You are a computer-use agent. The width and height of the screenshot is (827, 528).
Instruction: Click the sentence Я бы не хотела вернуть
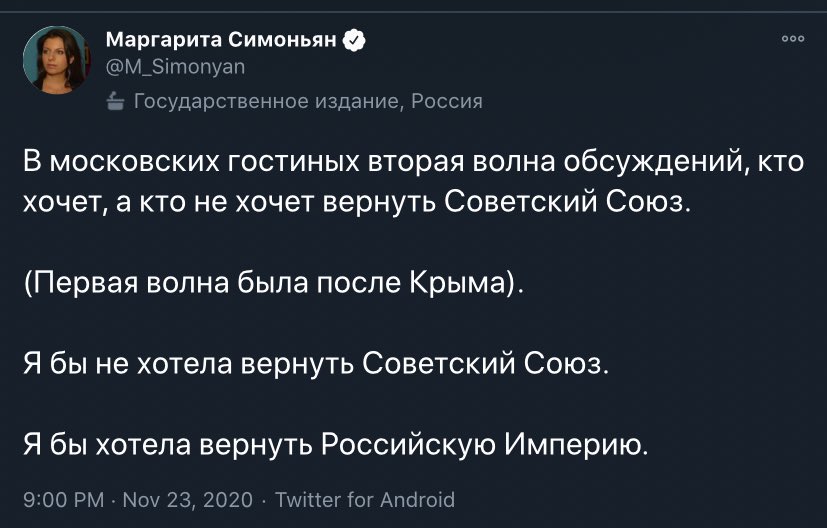pos(316,364)
